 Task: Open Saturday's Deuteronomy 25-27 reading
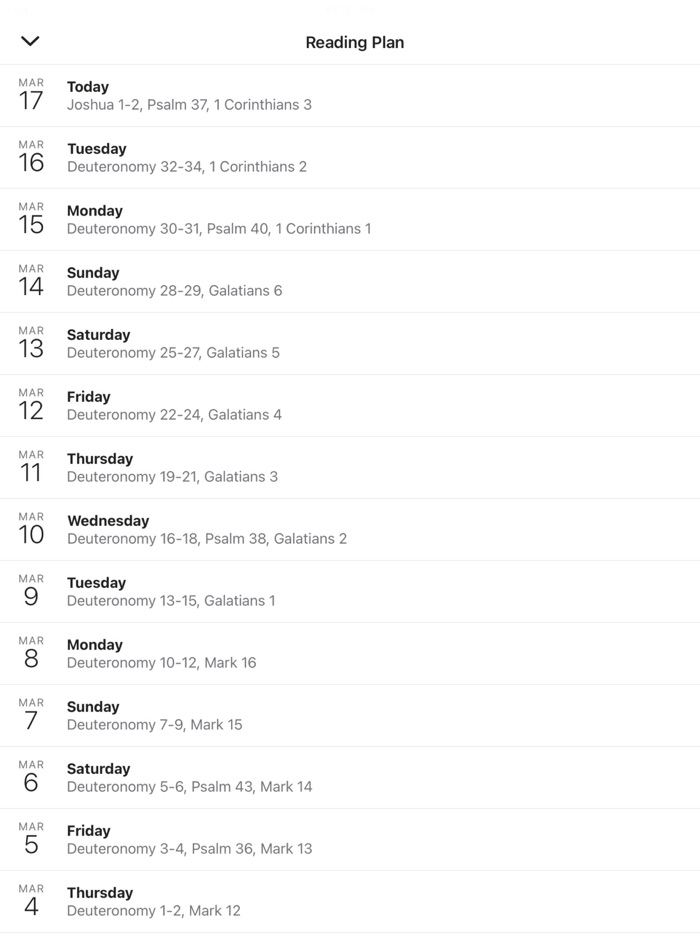173,344
